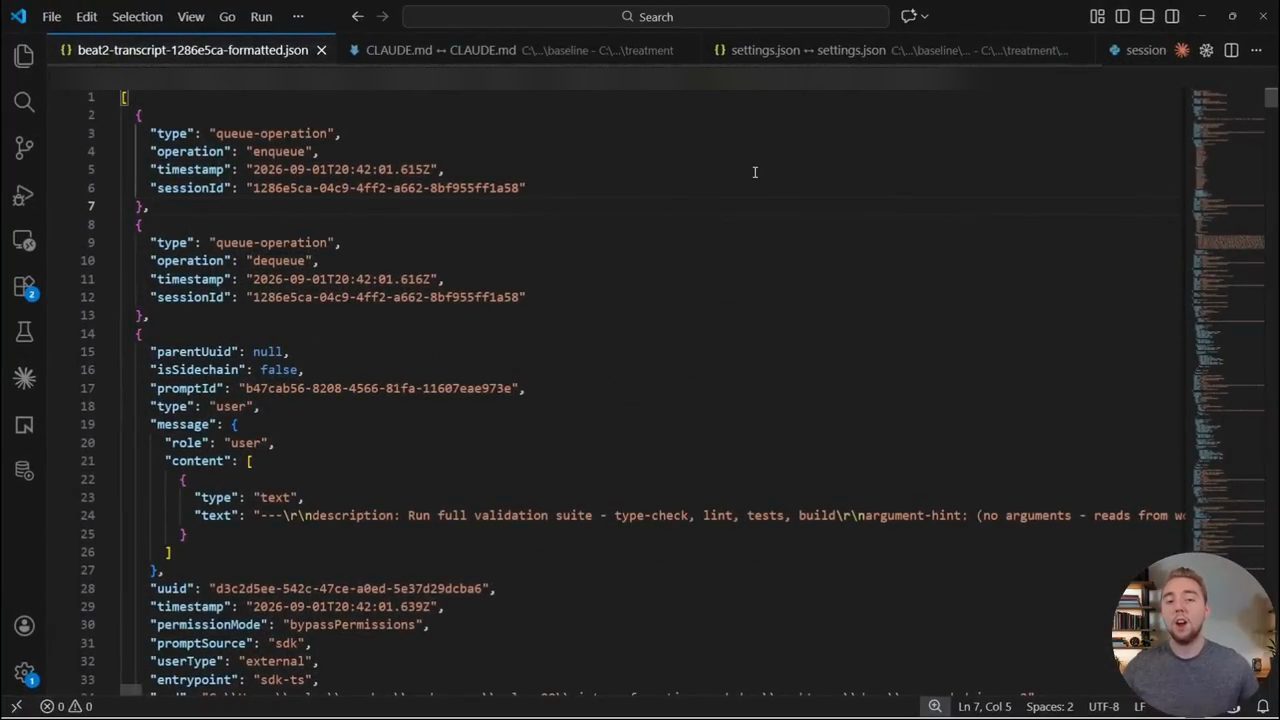This screenshot has width=1280, height=720.
Task: Toggle the secondary side bar
Action: pyautogui.click(x=1172, y=16)
